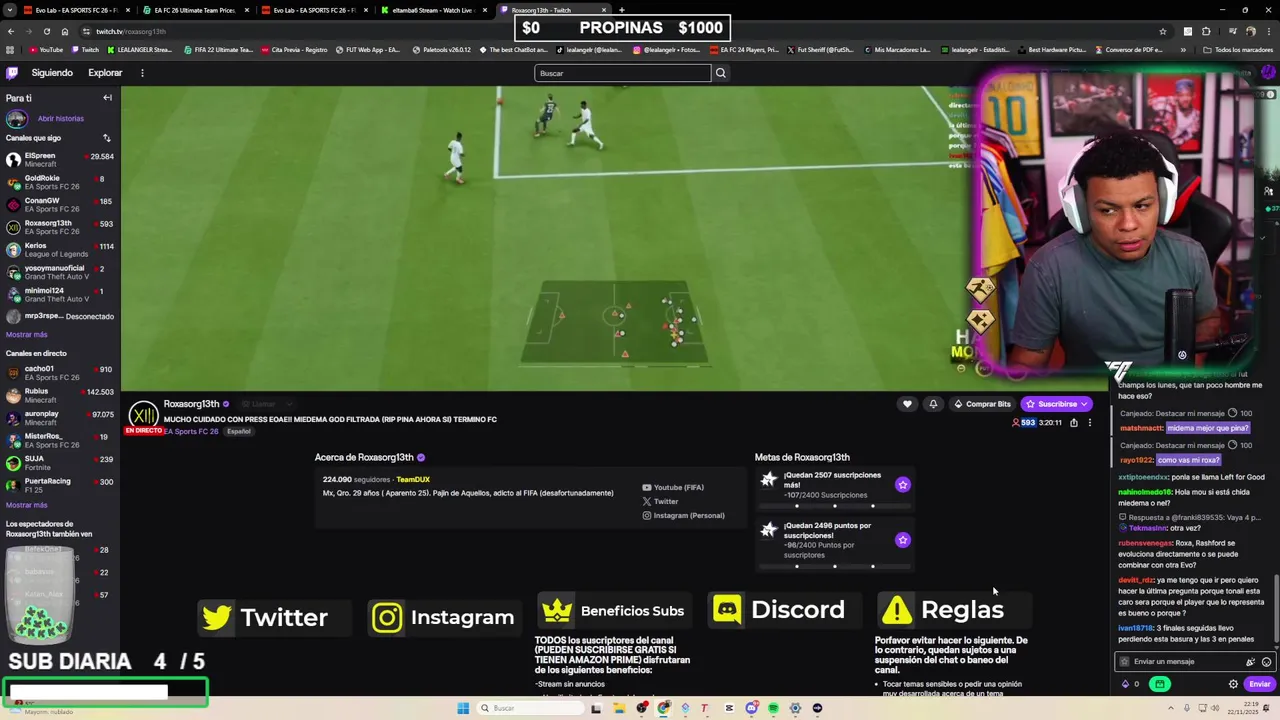Bookmark this page with the star
Viewport: 1280px width, 720px height.
click(1162, 31)
